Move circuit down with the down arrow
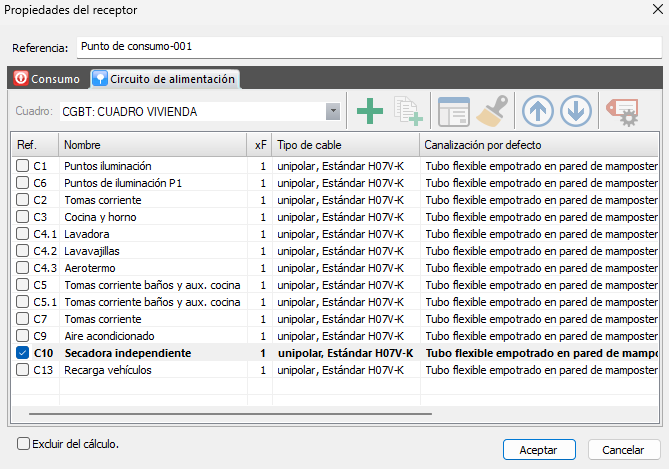This screenshot has width=669, height=469. [576, 112]
